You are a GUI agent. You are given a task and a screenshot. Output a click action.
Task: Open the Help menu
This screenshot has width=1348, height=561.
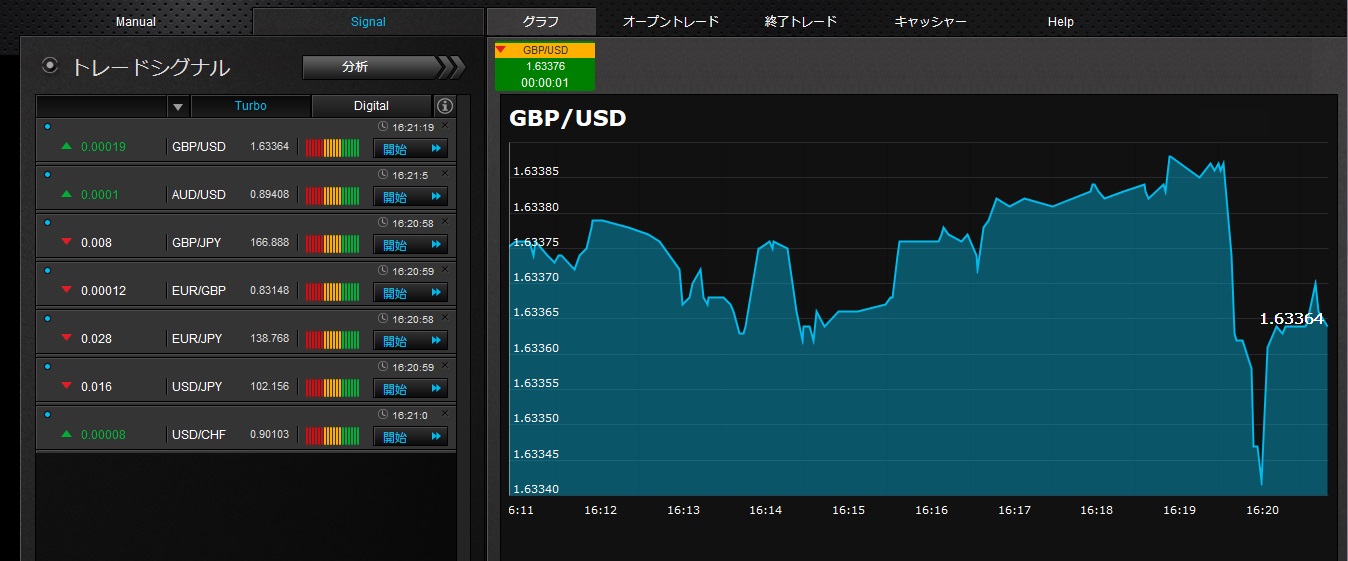pos(1060,22)
